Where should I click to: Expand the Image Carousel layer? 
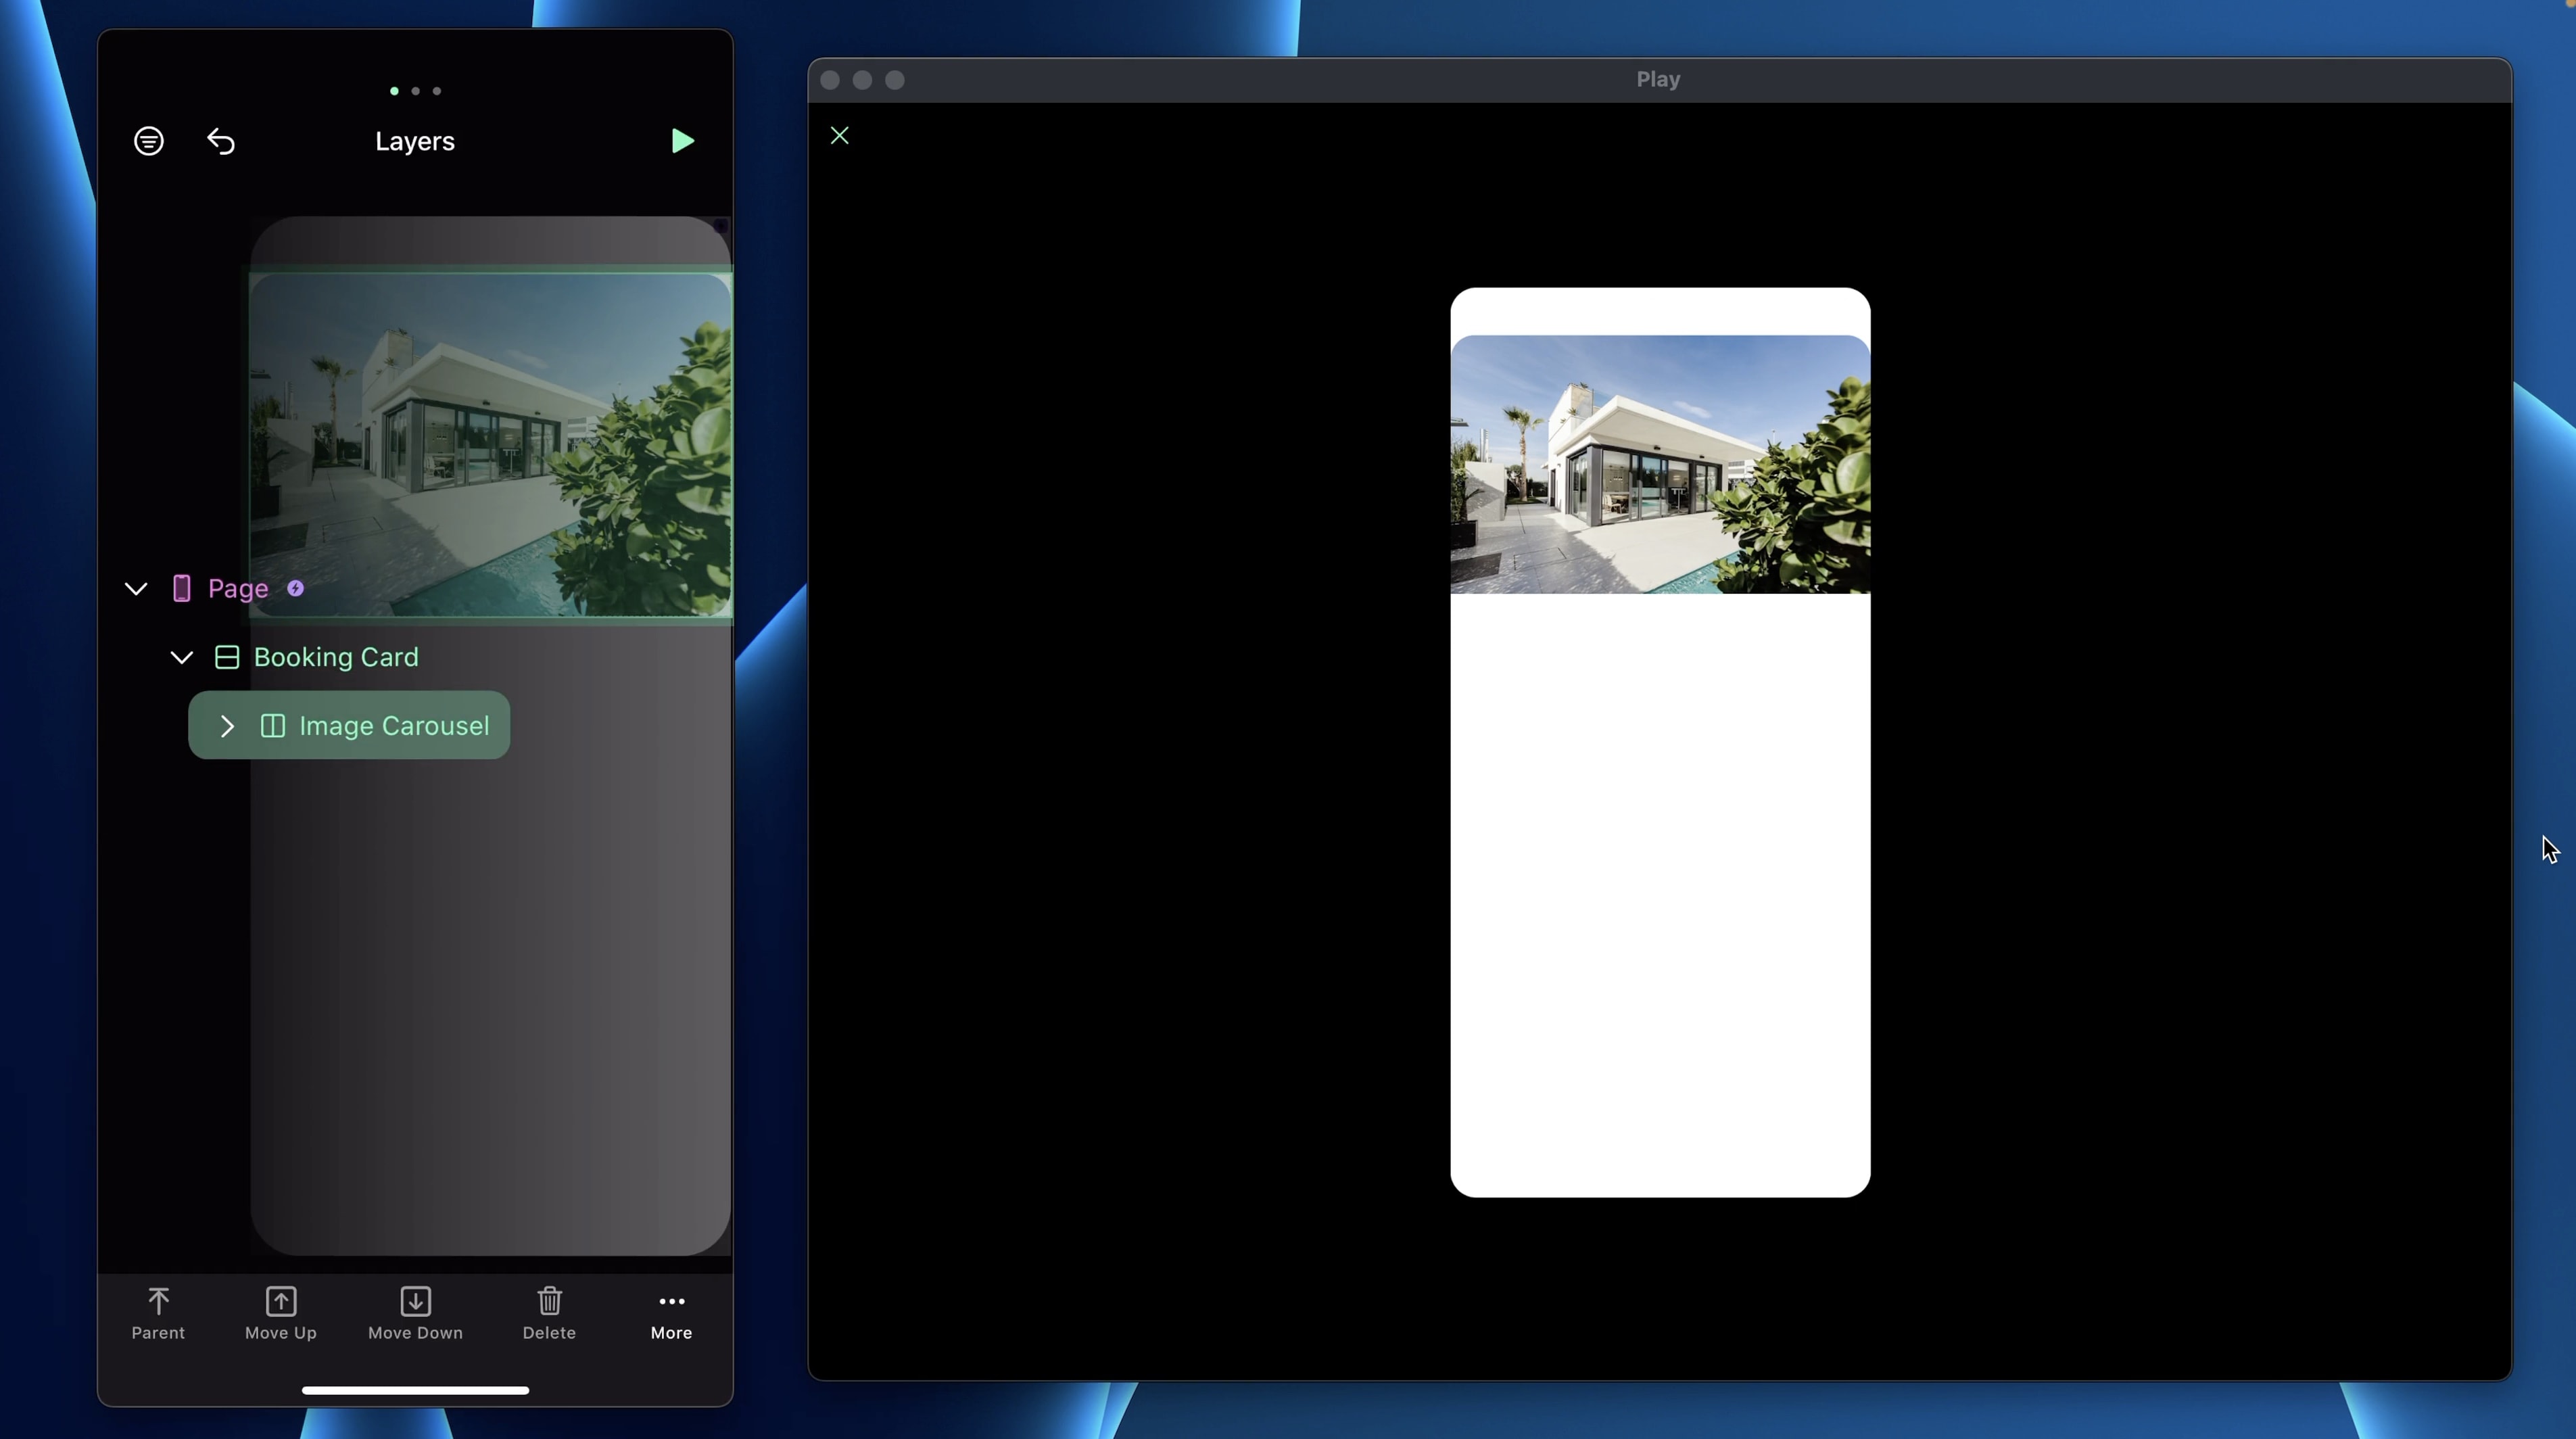click(227, 726)
